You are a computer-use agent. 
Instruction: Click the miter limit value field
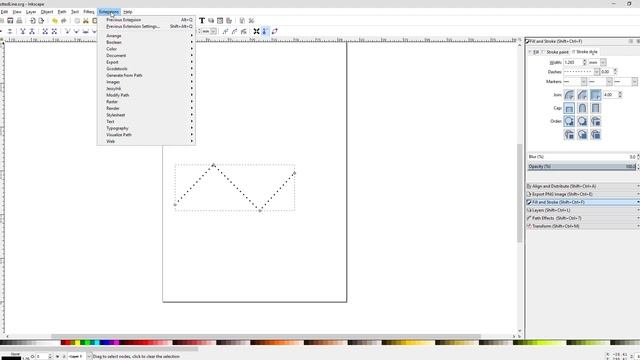[x=610, y=95]
